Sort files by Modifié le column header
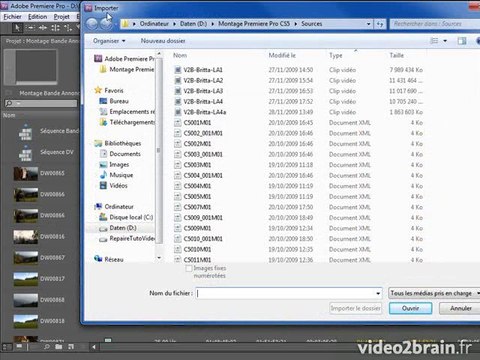Viewport: 480px width, 360px height. point(282,55)
